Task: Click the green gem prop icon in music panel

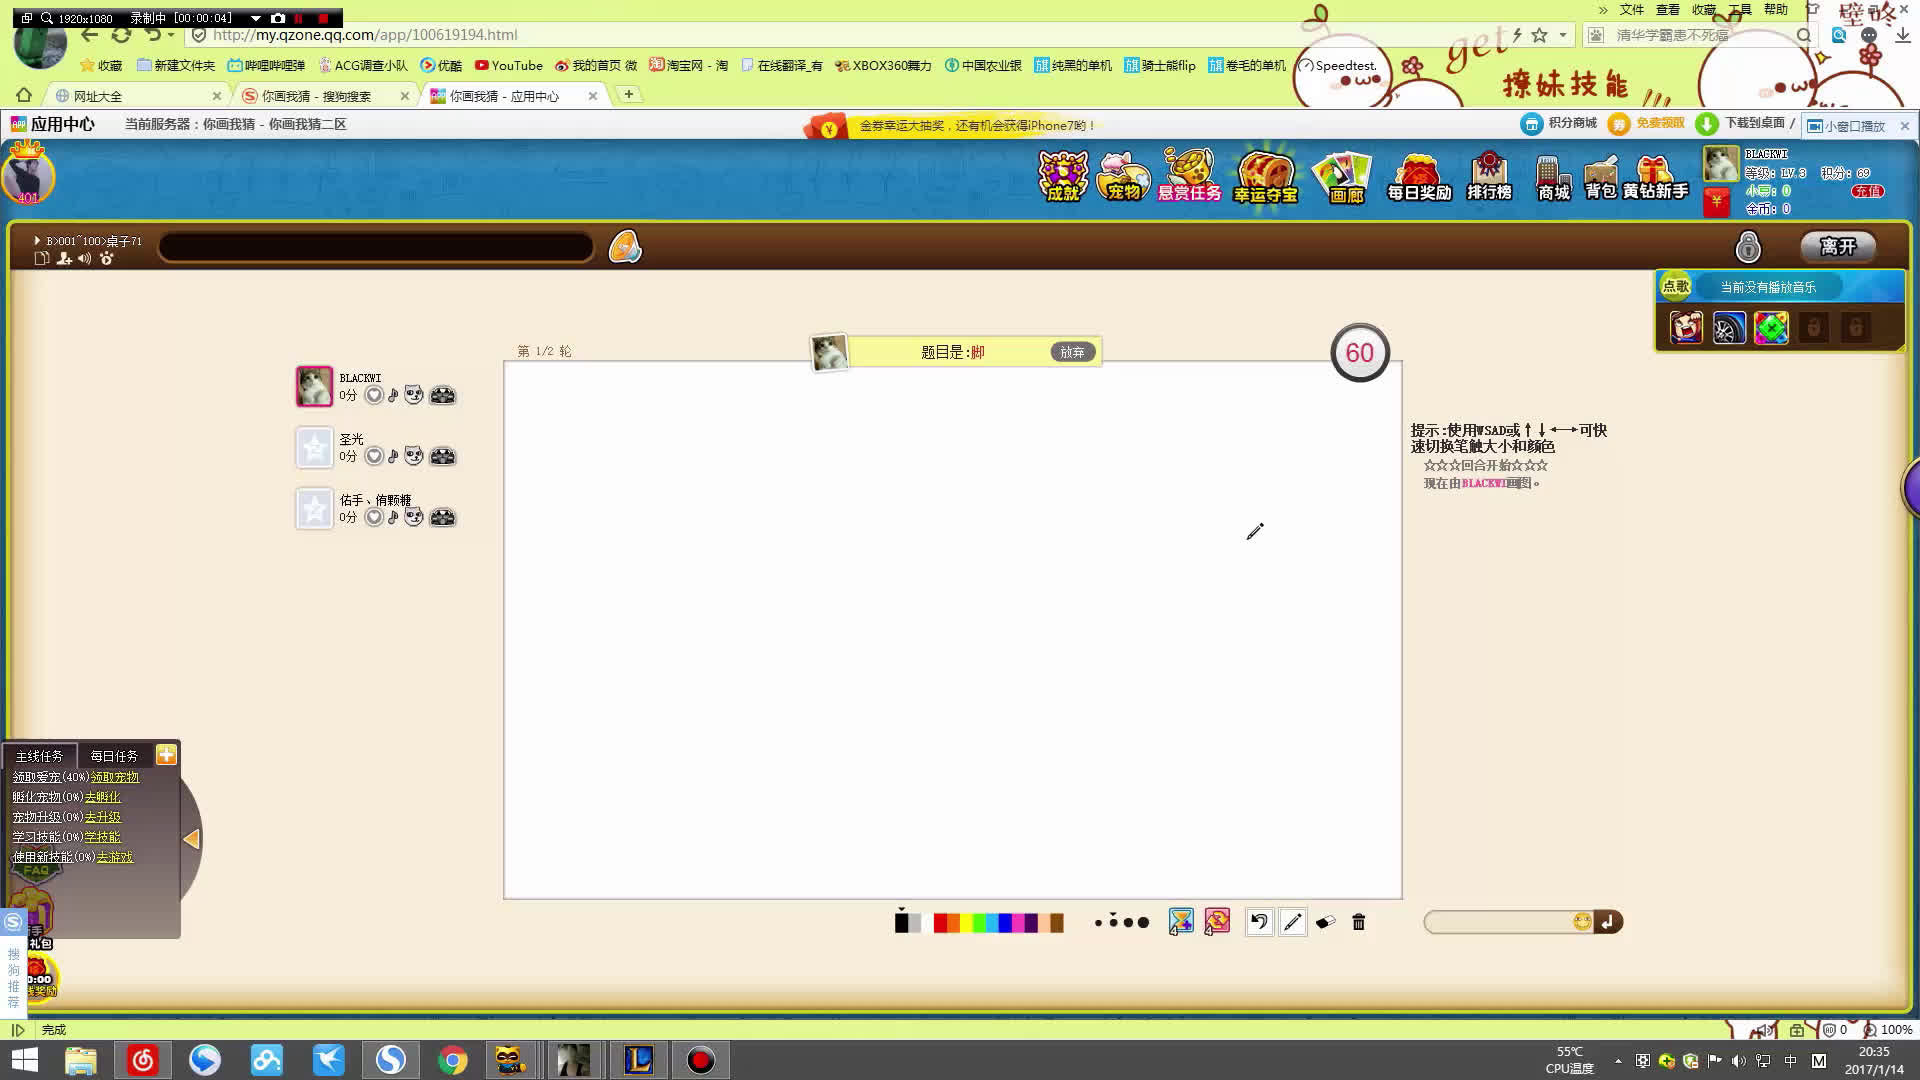Action: point(1771,327)
